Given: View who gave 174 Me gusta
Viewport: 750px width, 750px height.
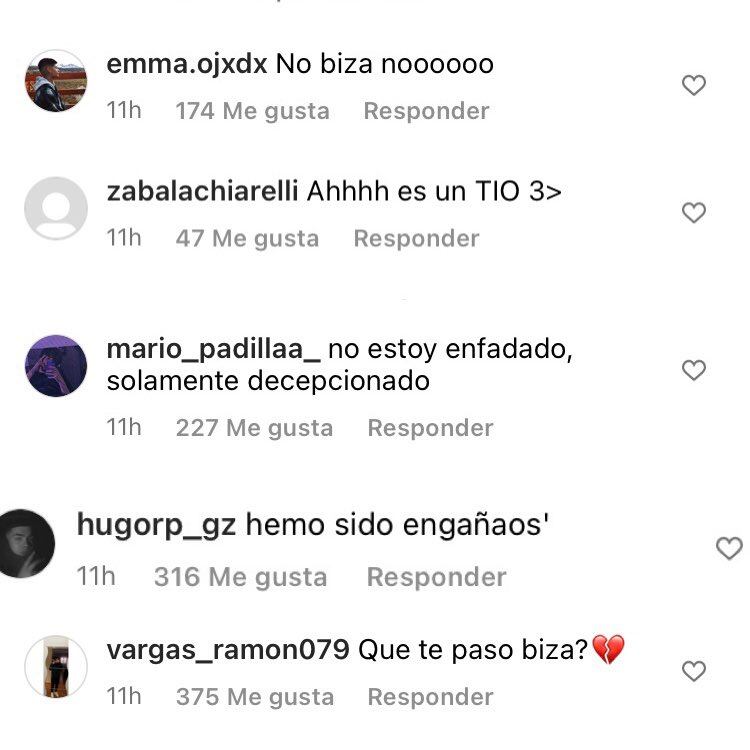Looking at the screenshot, I should [x=253, y=111].
